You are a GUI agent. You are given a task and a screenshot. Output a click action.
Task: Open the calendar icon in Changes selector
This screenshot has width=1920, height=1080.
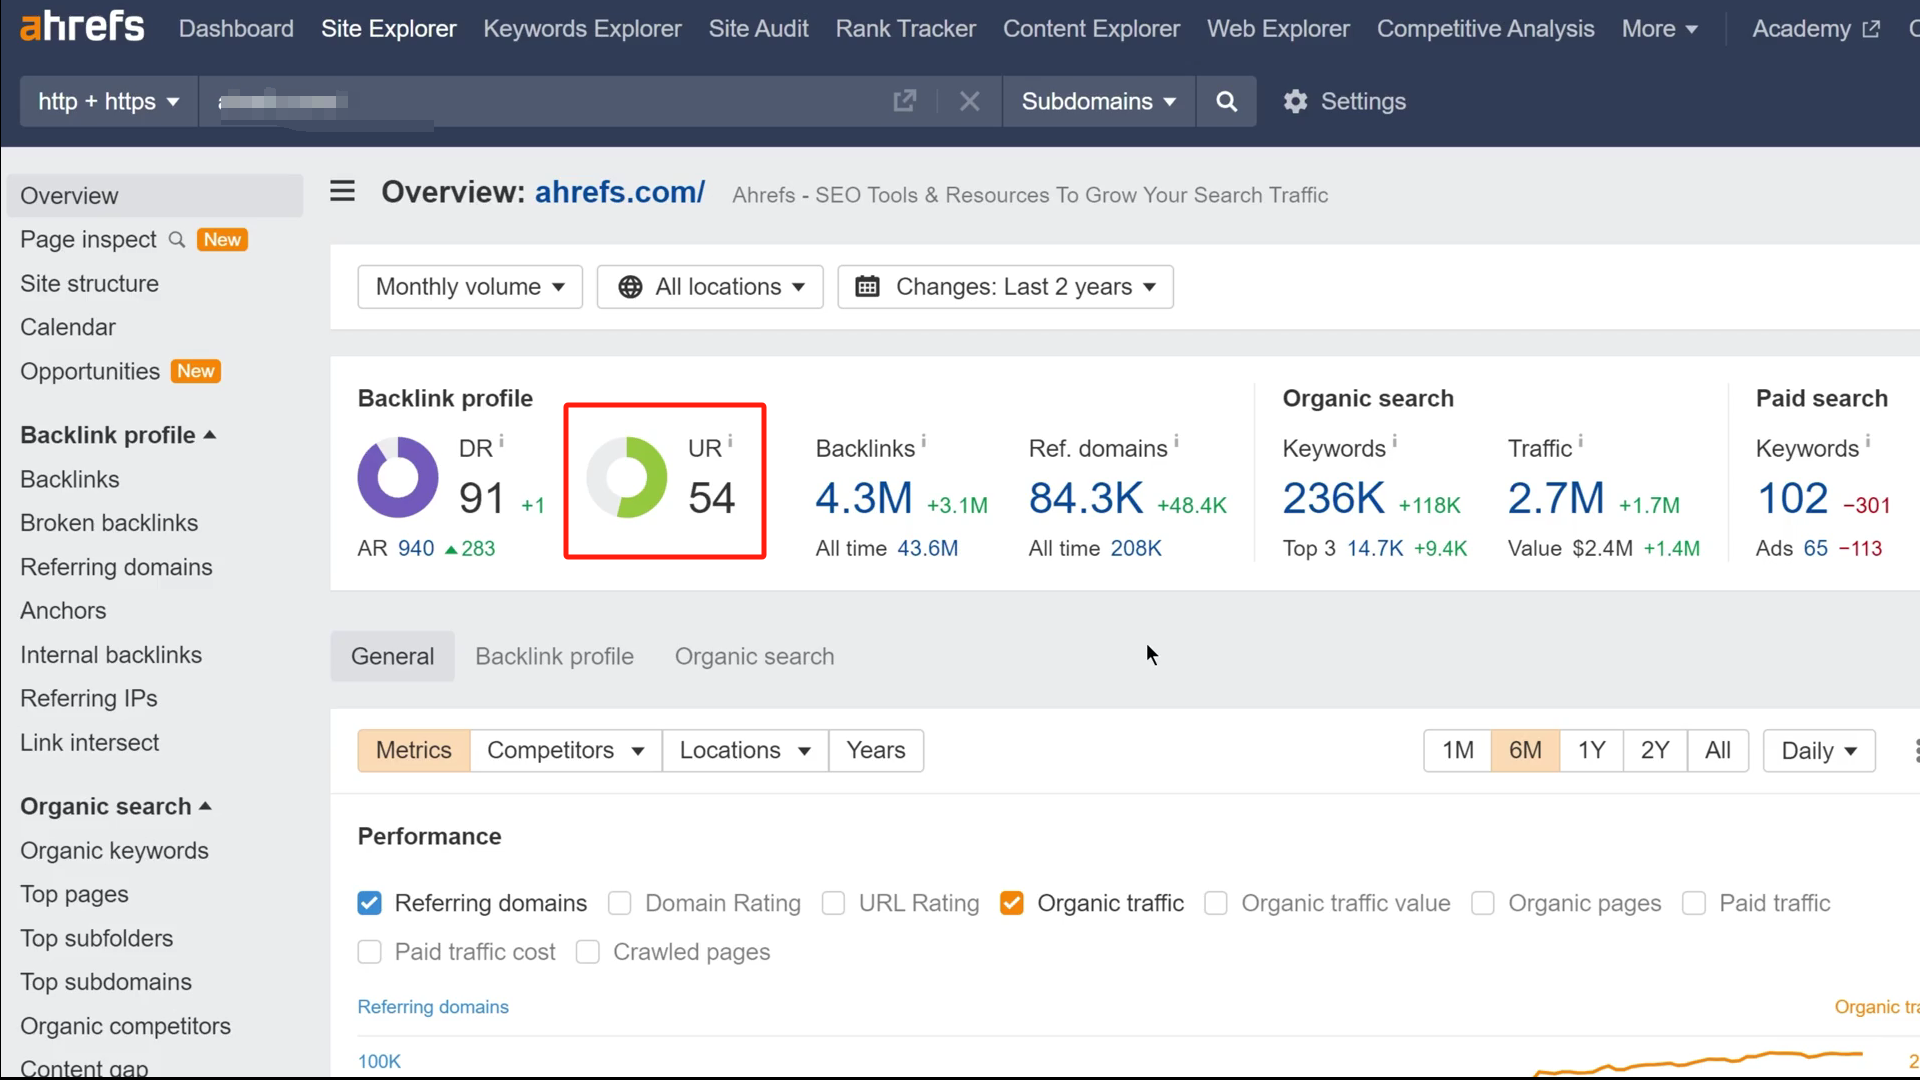point(867,287)
